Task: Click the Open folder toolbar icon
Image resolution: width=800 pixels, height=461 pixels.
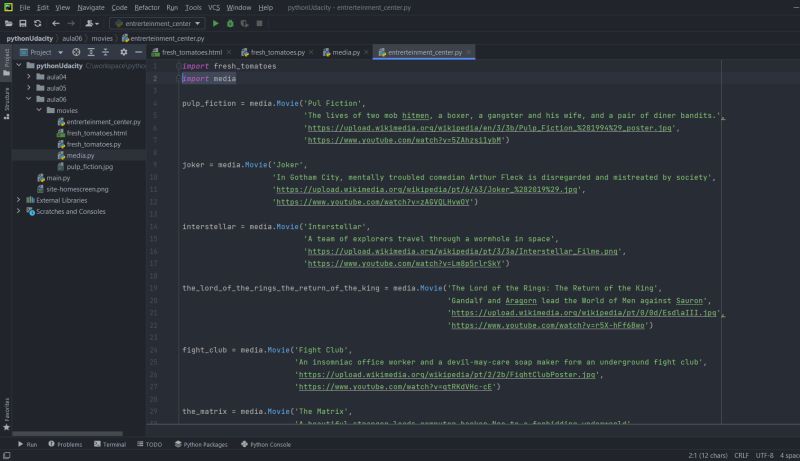Action: click(8, 23)
